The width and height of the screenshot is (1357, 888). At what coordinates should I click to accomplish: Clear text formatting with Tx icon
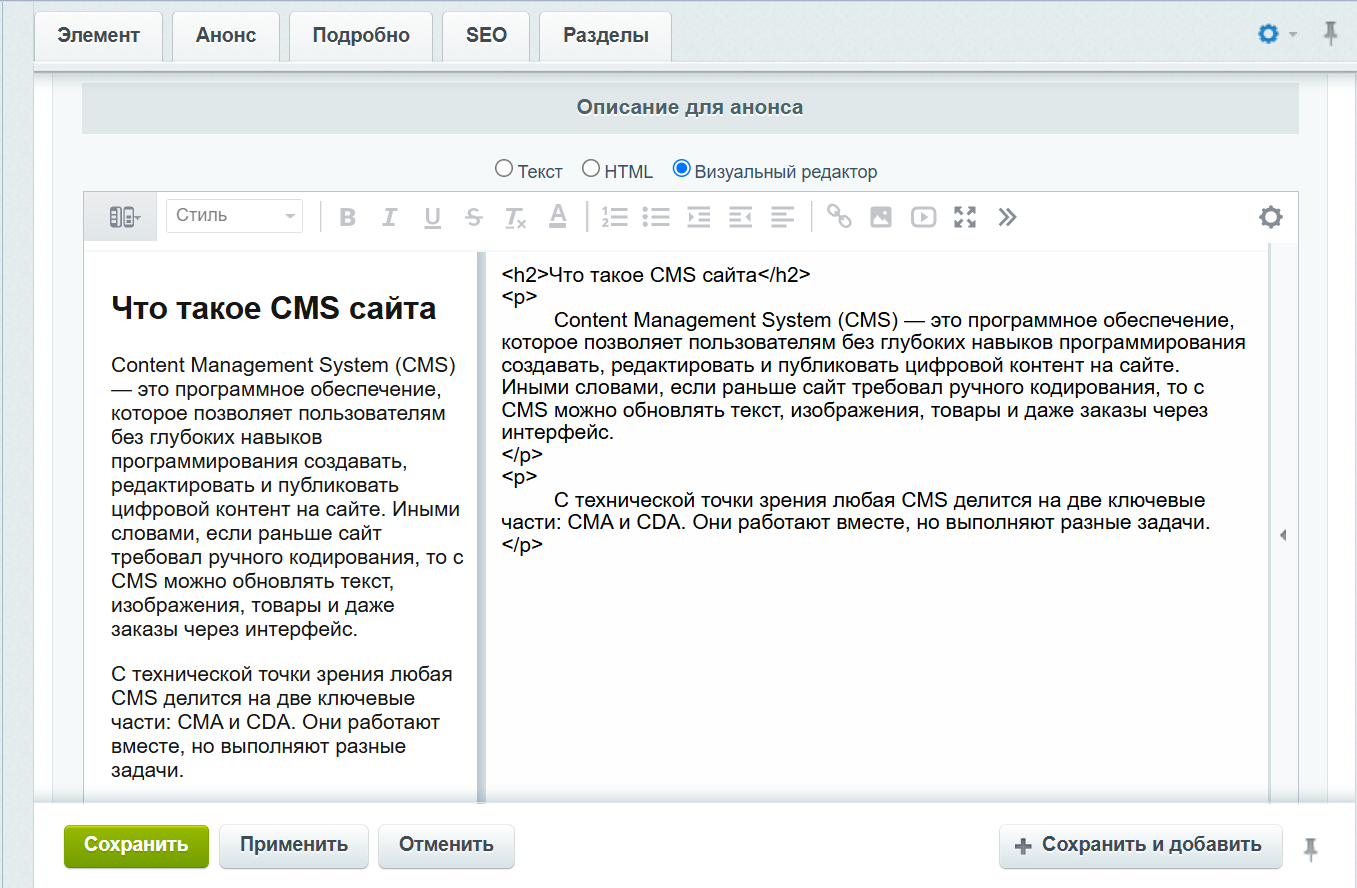(x=516, y=217)
